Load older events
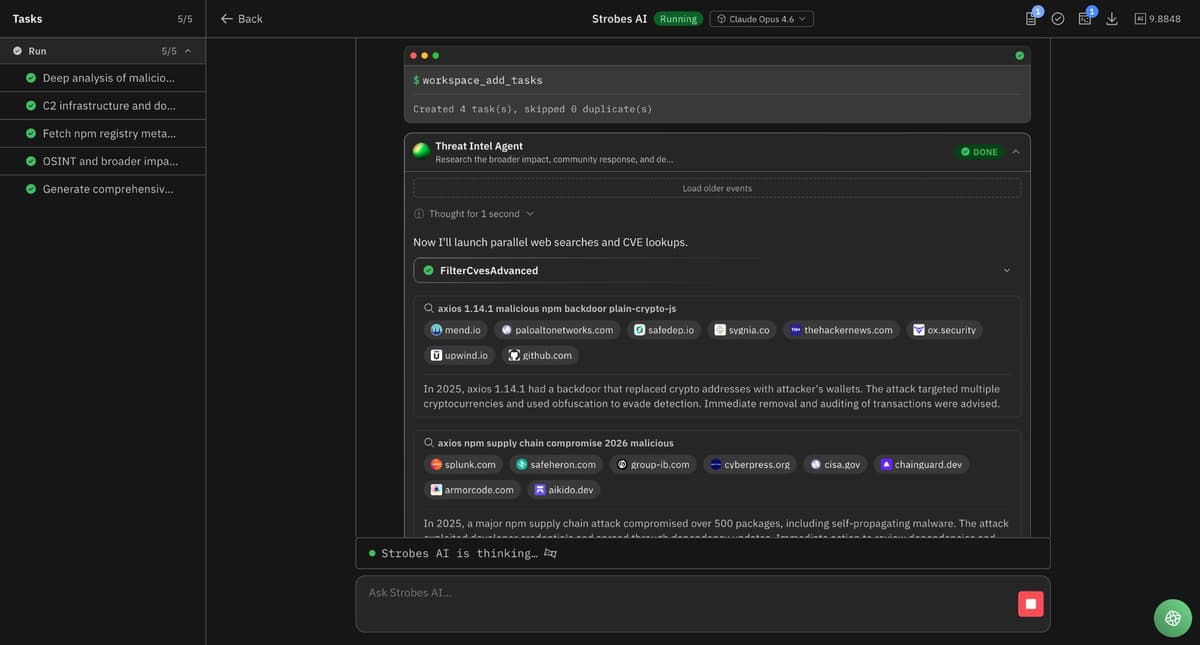This screenshot has width=1200, height=645. pos(717,188)
